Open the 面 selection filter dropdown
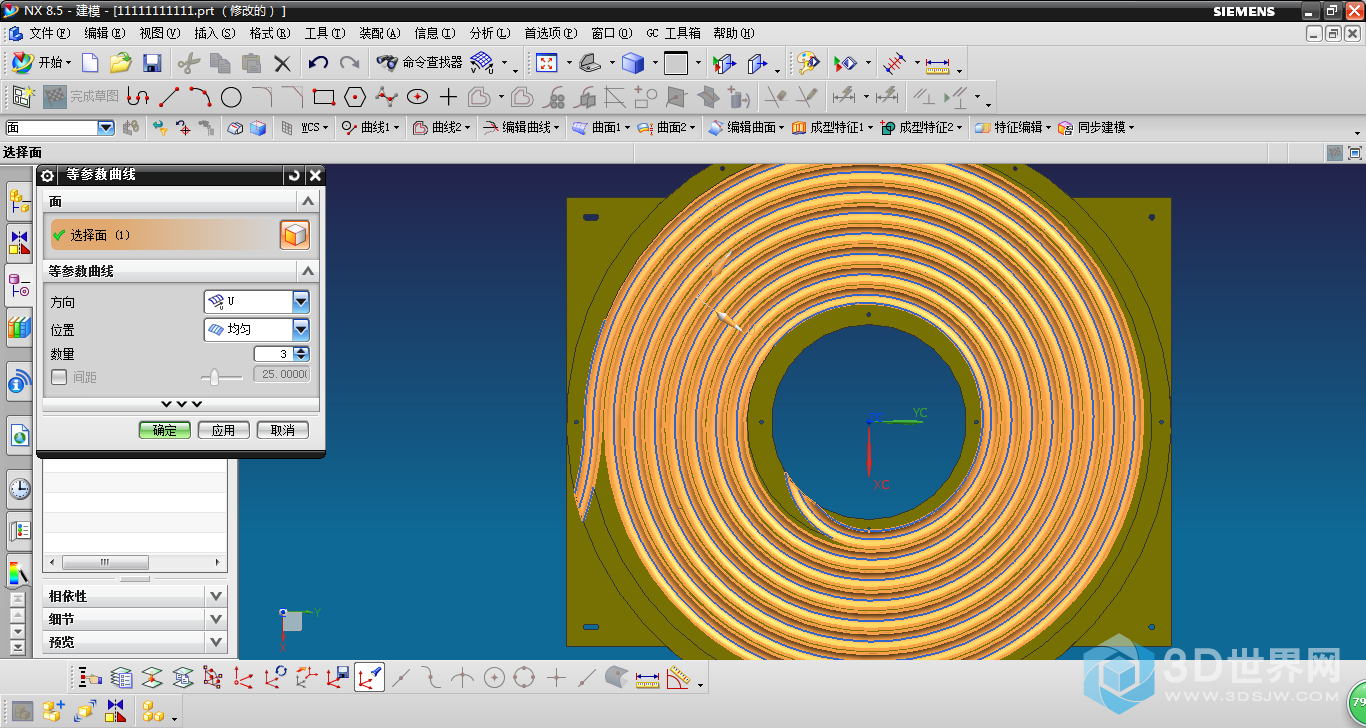The height and width of the screenshot is (728, 1366). pyautogui.click(x=106, y=128)
